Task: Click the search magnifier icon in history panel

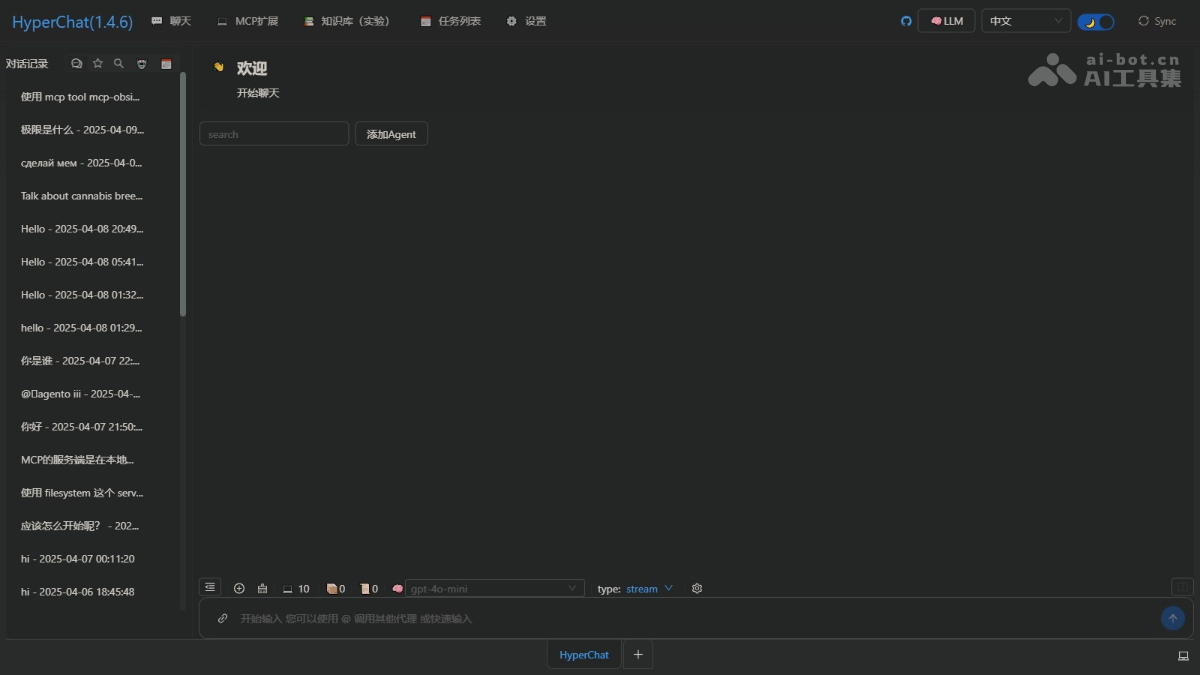Action: tap(119, 64)
